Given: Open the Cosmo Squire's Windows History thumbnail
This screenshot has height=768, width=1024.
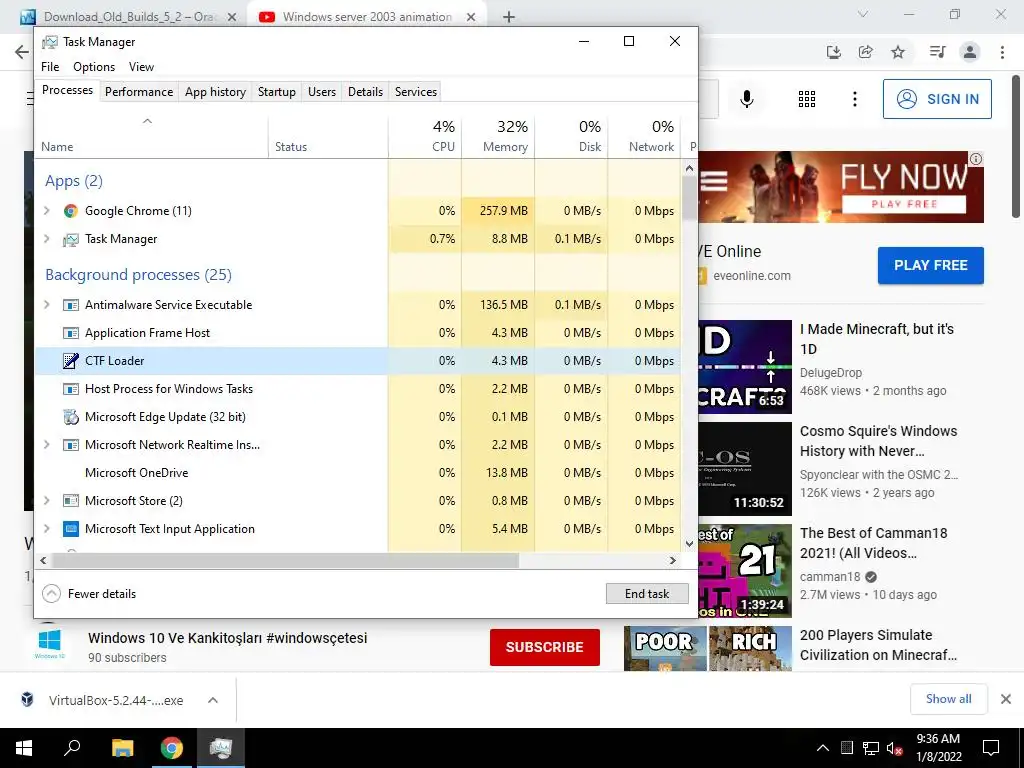Looking at the screenshot, I should 745,469.
